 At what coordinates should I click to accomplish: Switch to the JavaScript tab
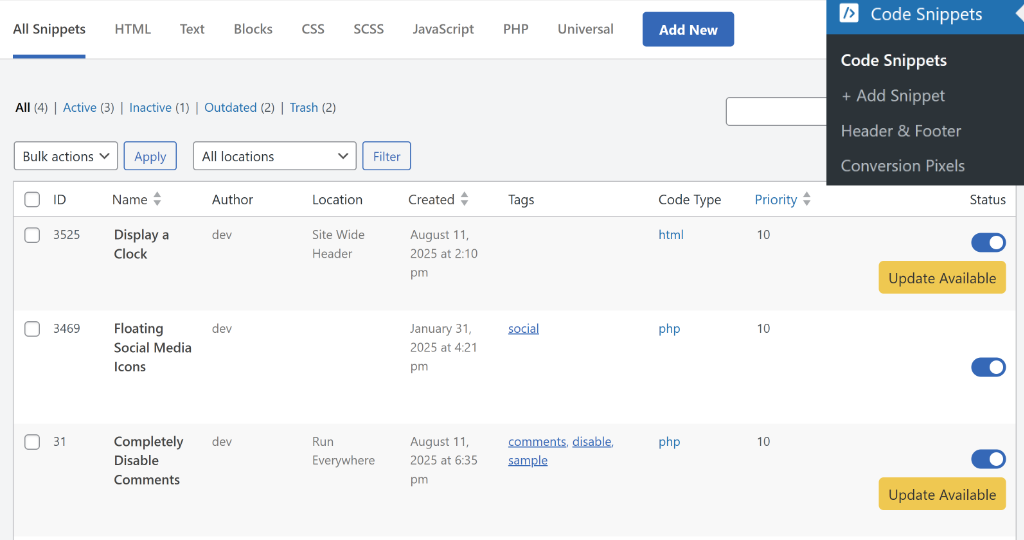(x=443, y=29)
